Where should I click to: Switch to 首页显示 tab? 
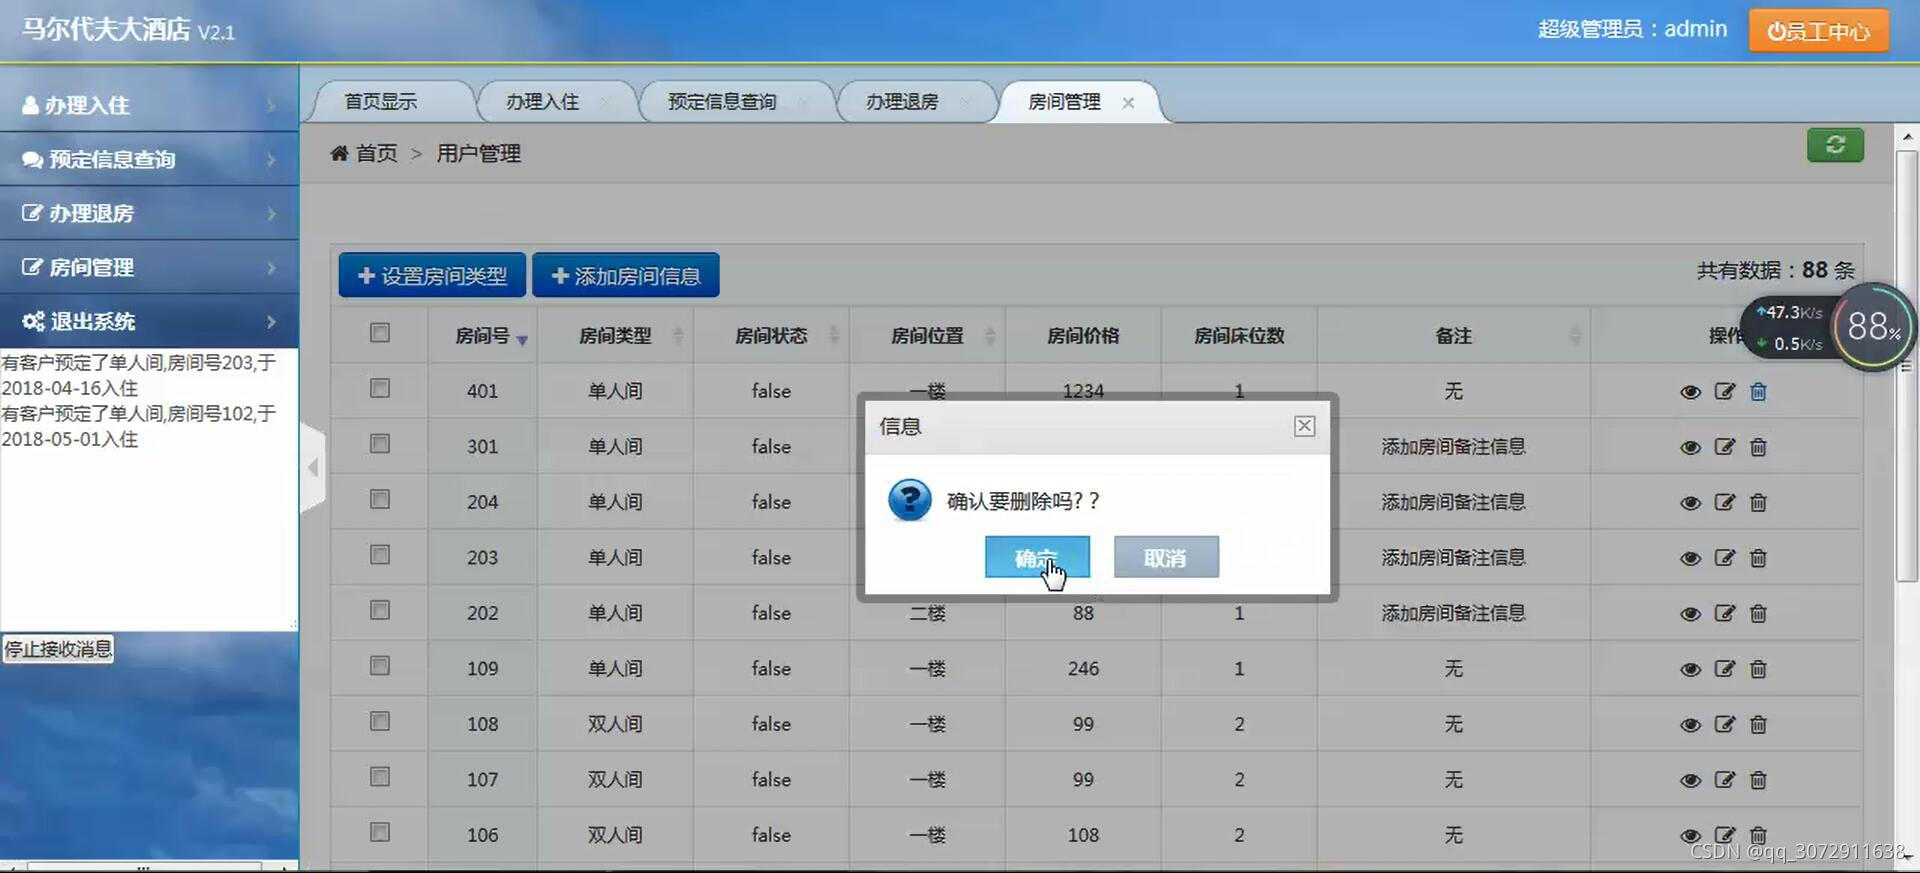tap(381, 101)
